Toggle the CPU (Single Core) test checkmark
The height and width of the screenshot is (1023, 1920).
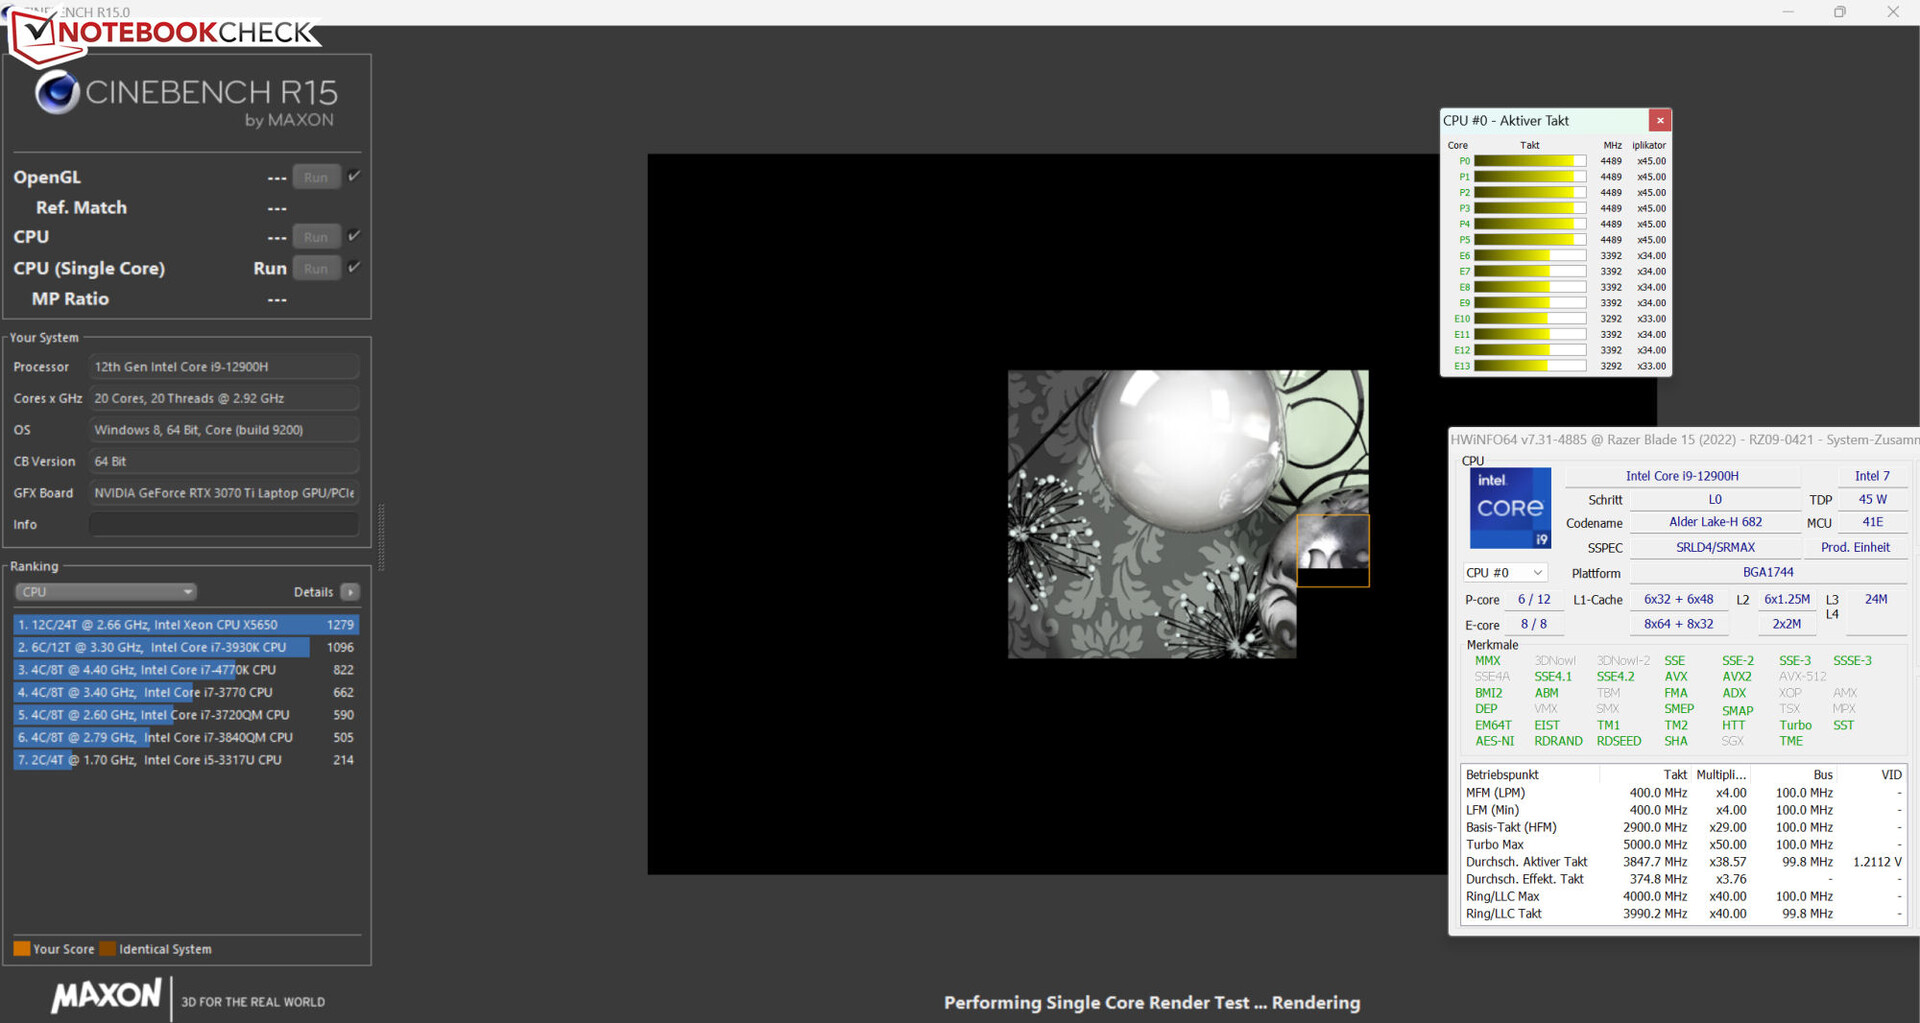pyautogui.click(x=354, y=268)
